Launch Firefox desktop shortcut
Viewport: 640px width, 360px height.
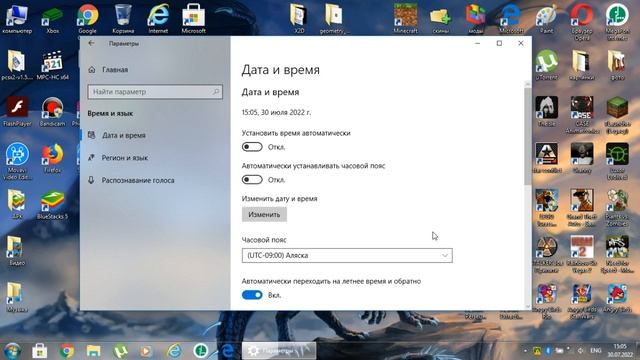(x=52, y=158)
